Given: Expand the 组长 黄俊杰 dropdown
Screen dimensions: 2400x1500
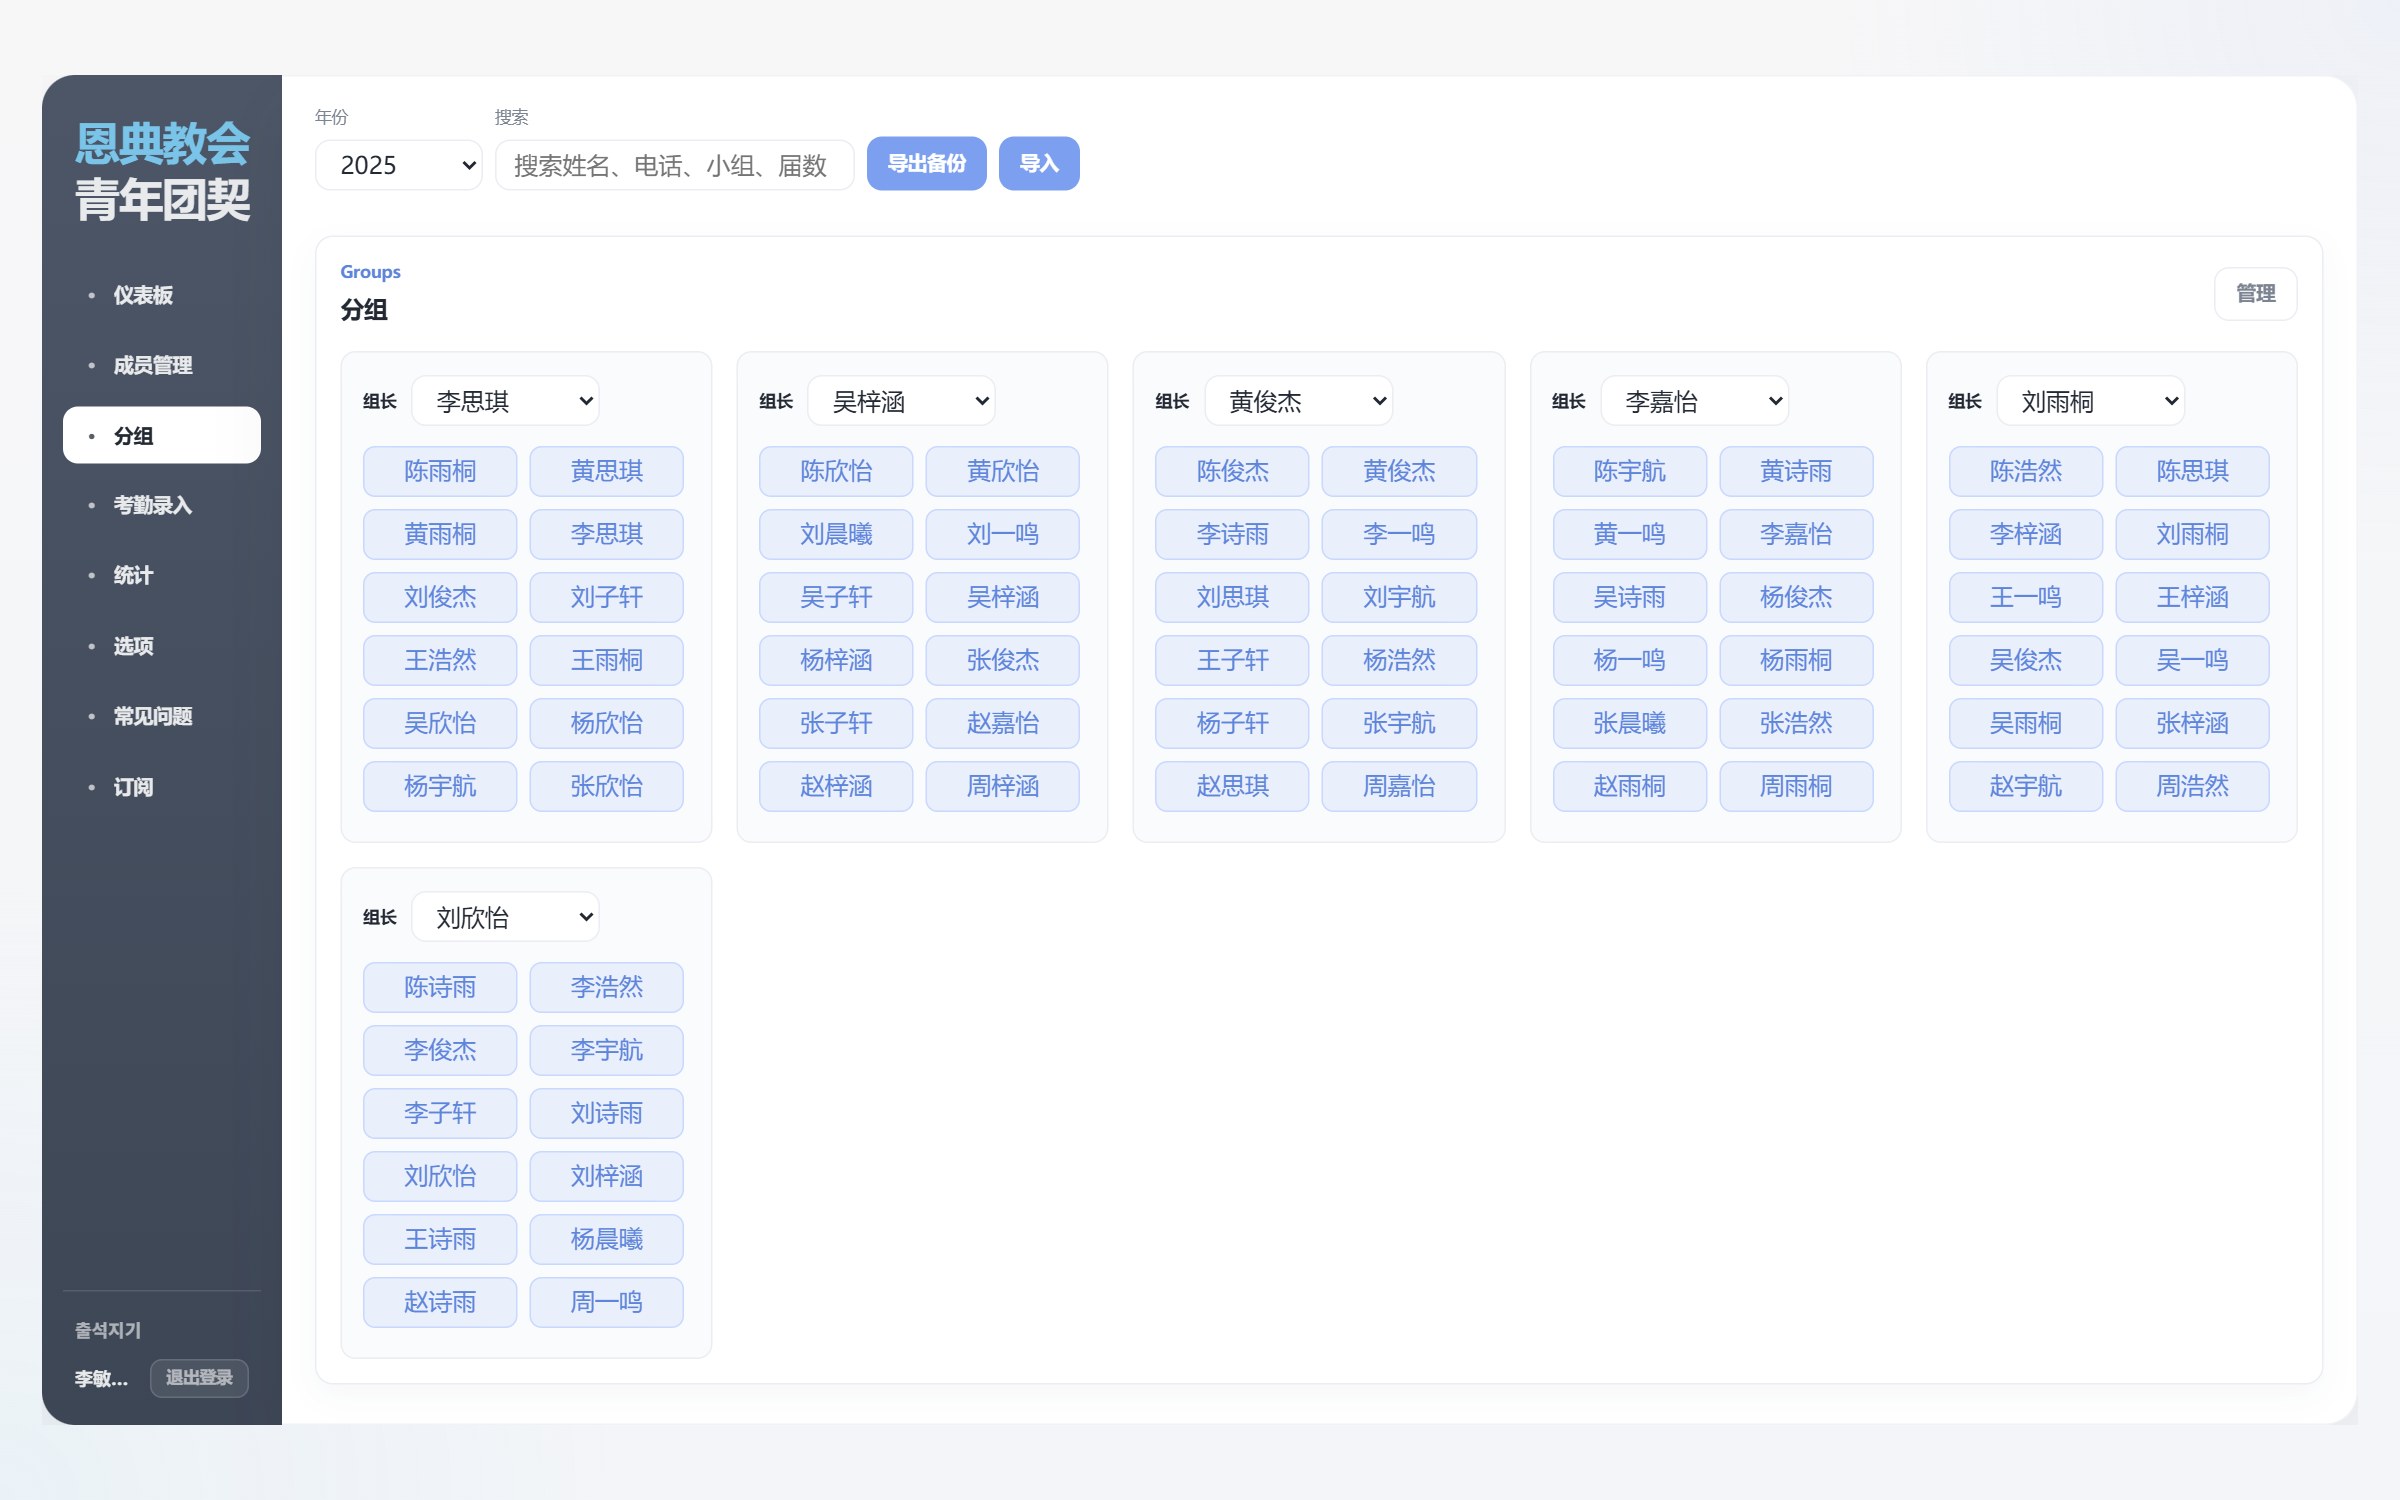Looking at the screenshot, I should pyautogui.click(x=1298, y=401).
